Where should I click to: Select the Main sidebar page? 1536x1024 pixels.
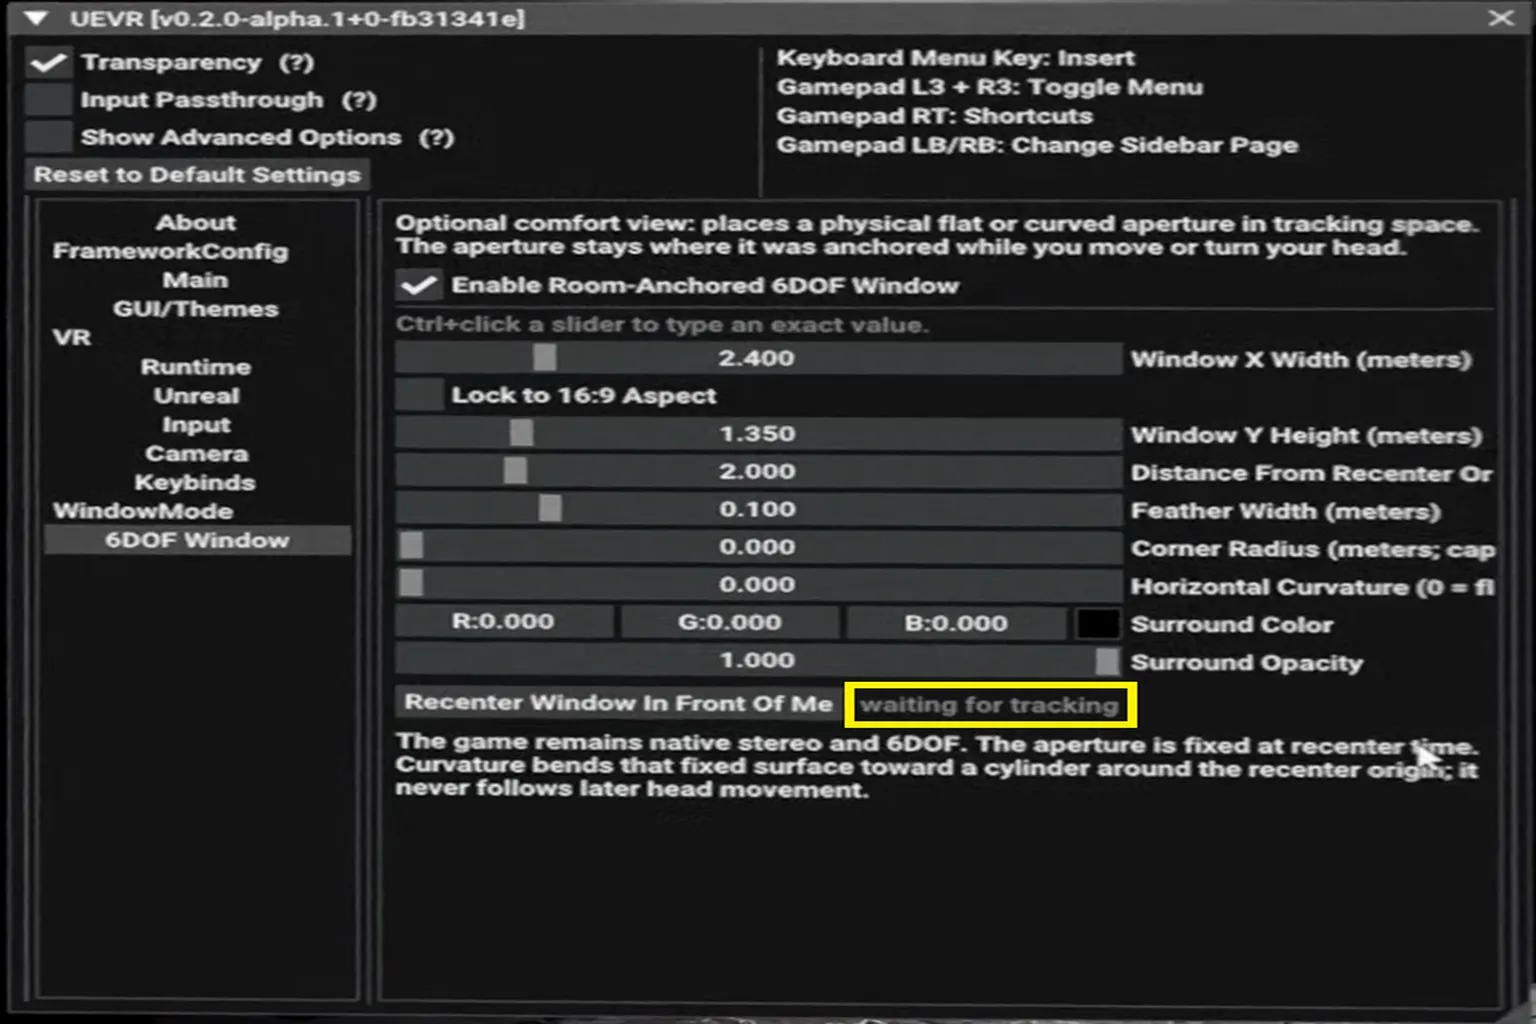pyautogui.click(x=196, y=280)
